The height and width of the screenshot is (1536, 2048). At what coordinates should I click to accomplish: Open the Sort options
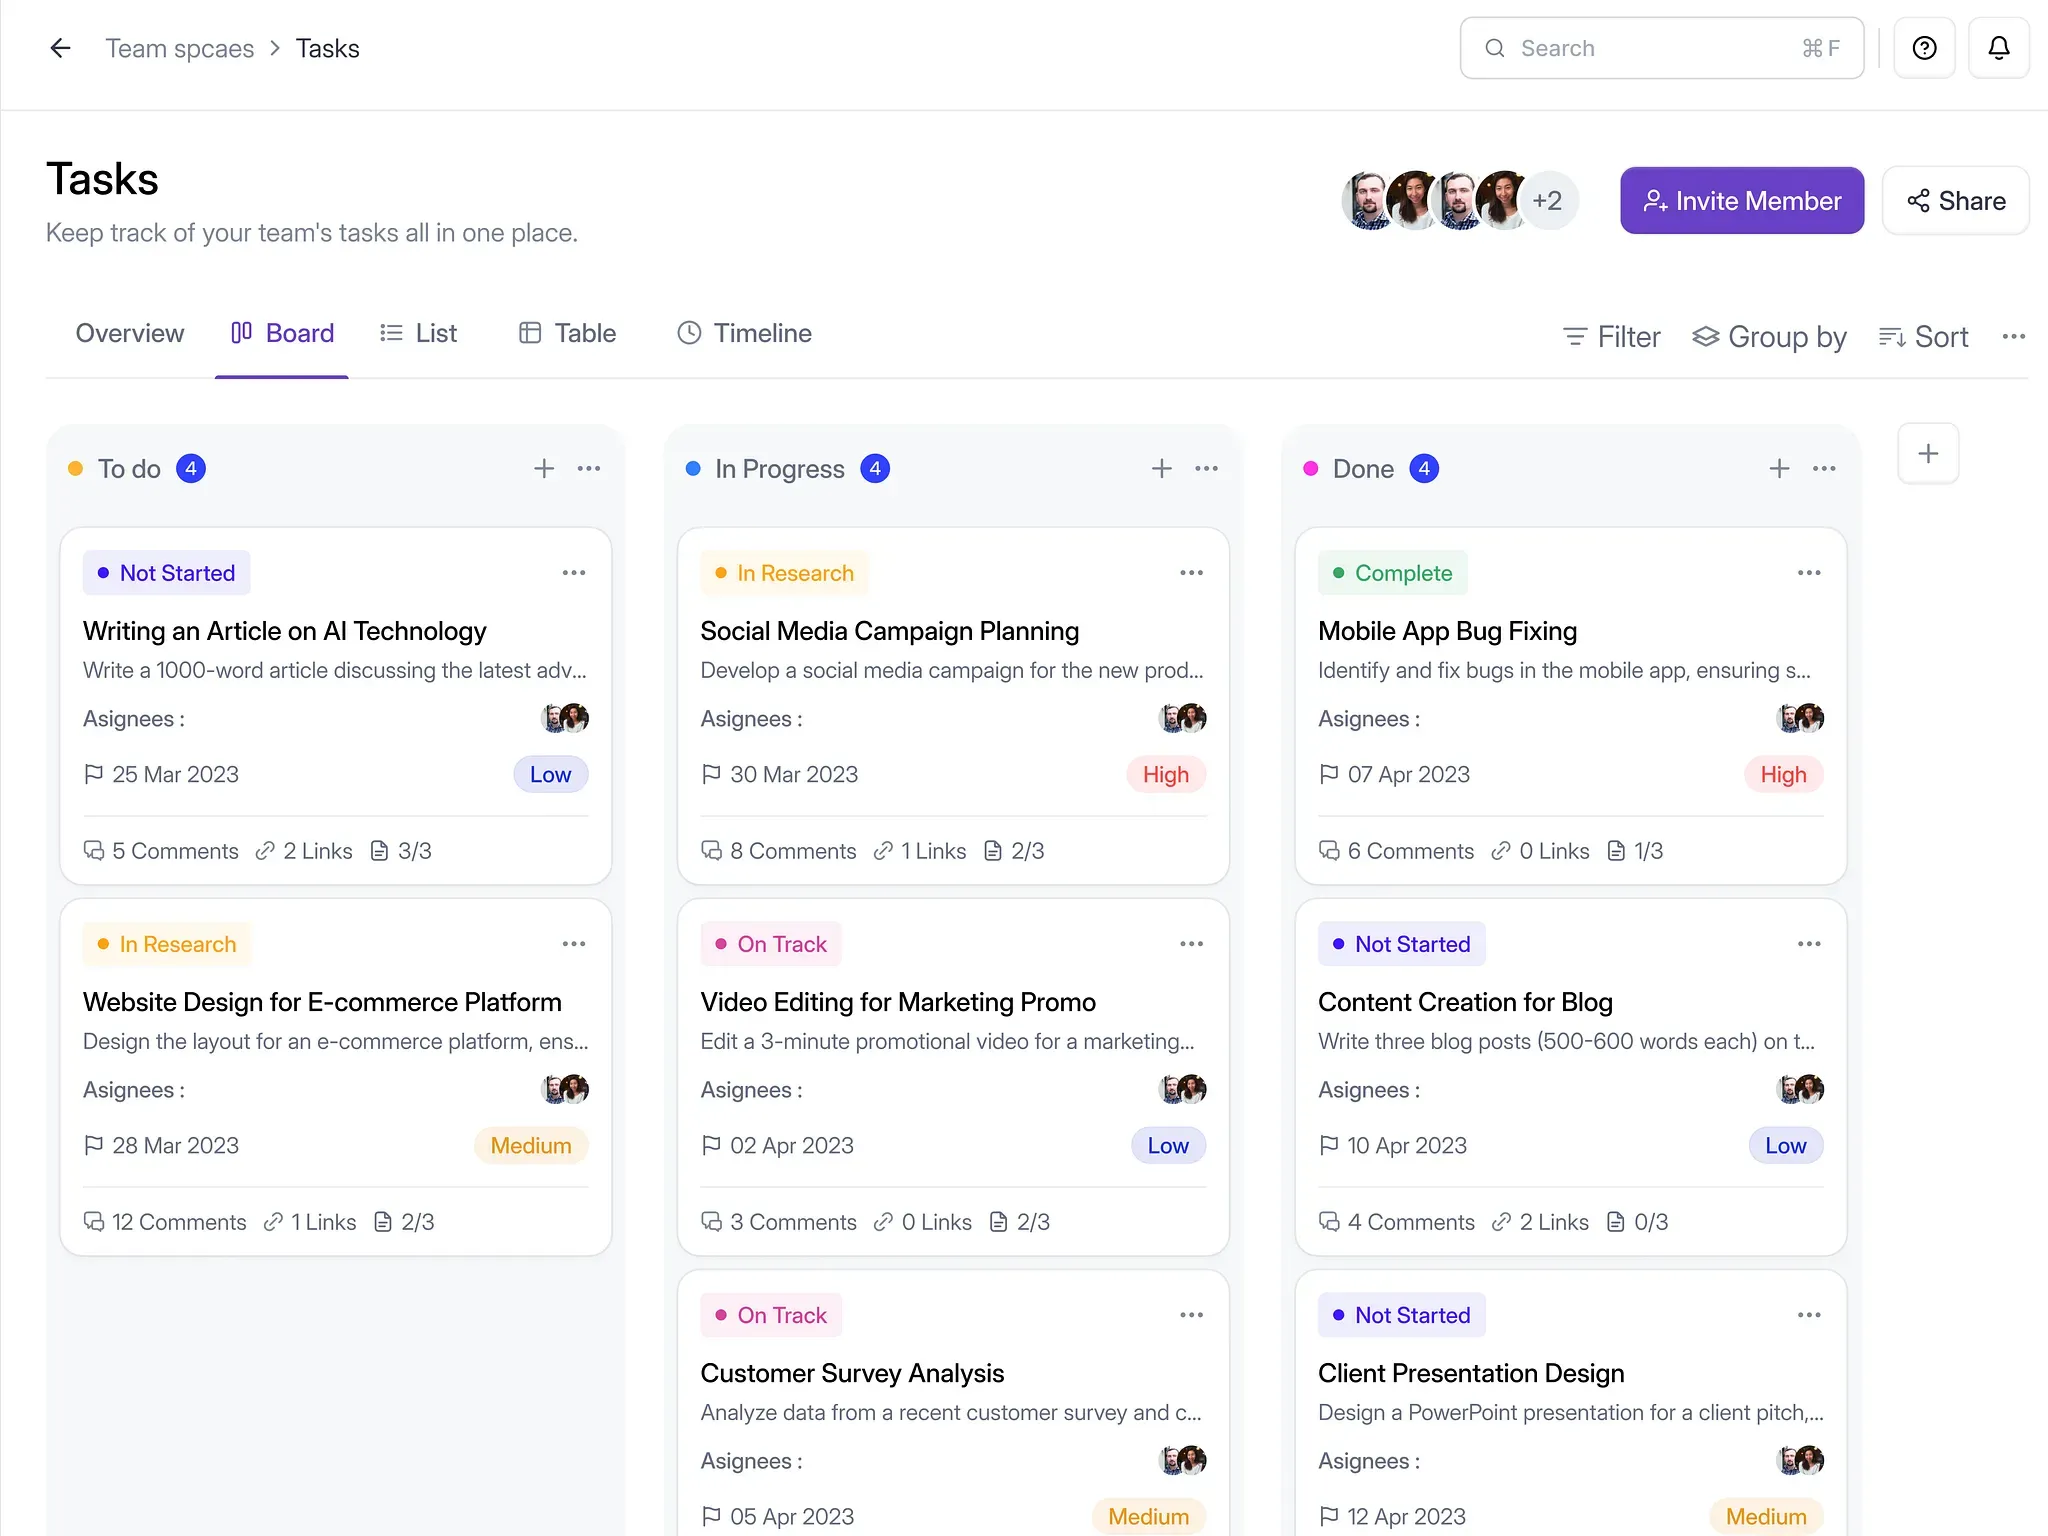click(1923, 337)
